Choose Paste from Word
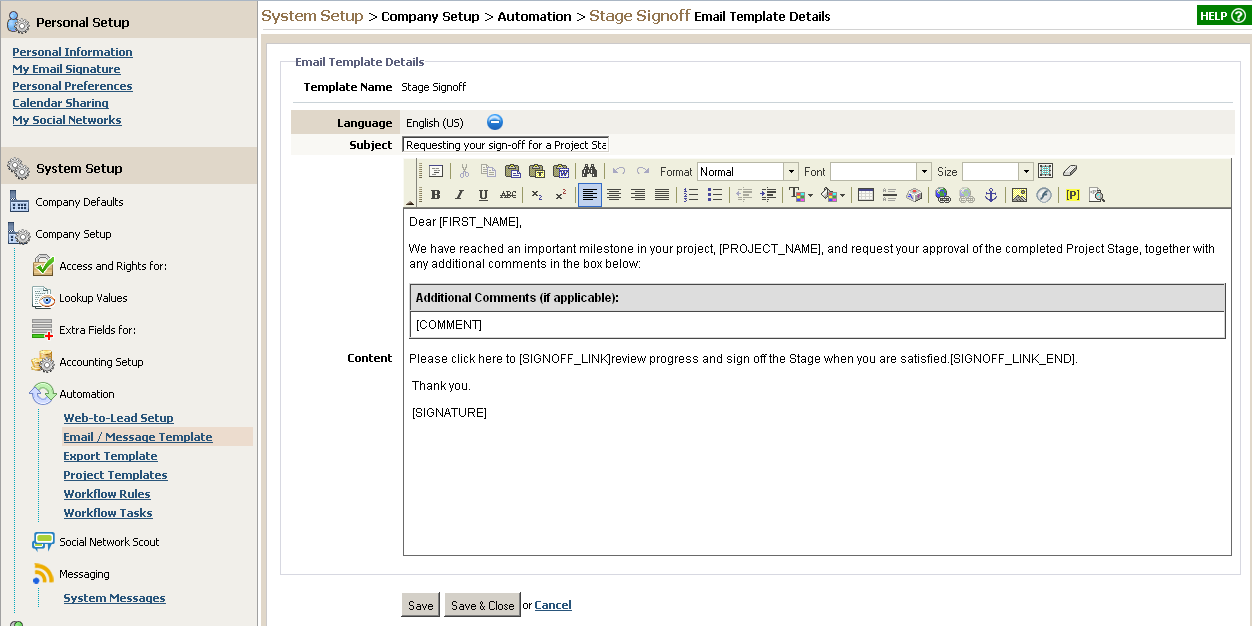This screenshot has width=1252, height=626. coord(560,171)
